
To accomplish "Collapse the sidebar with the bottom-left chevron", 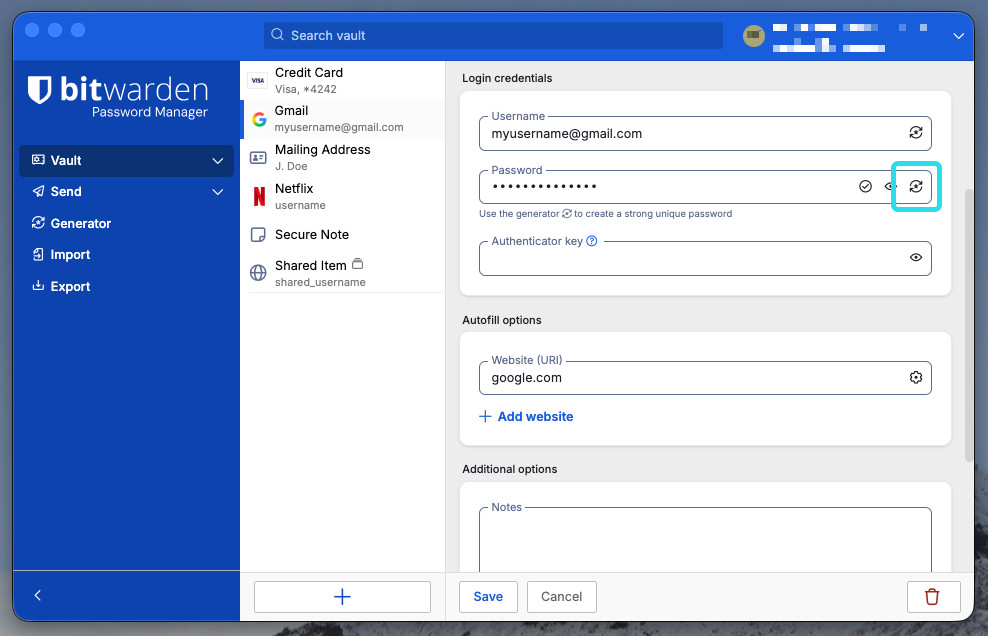I will point(37,595).
